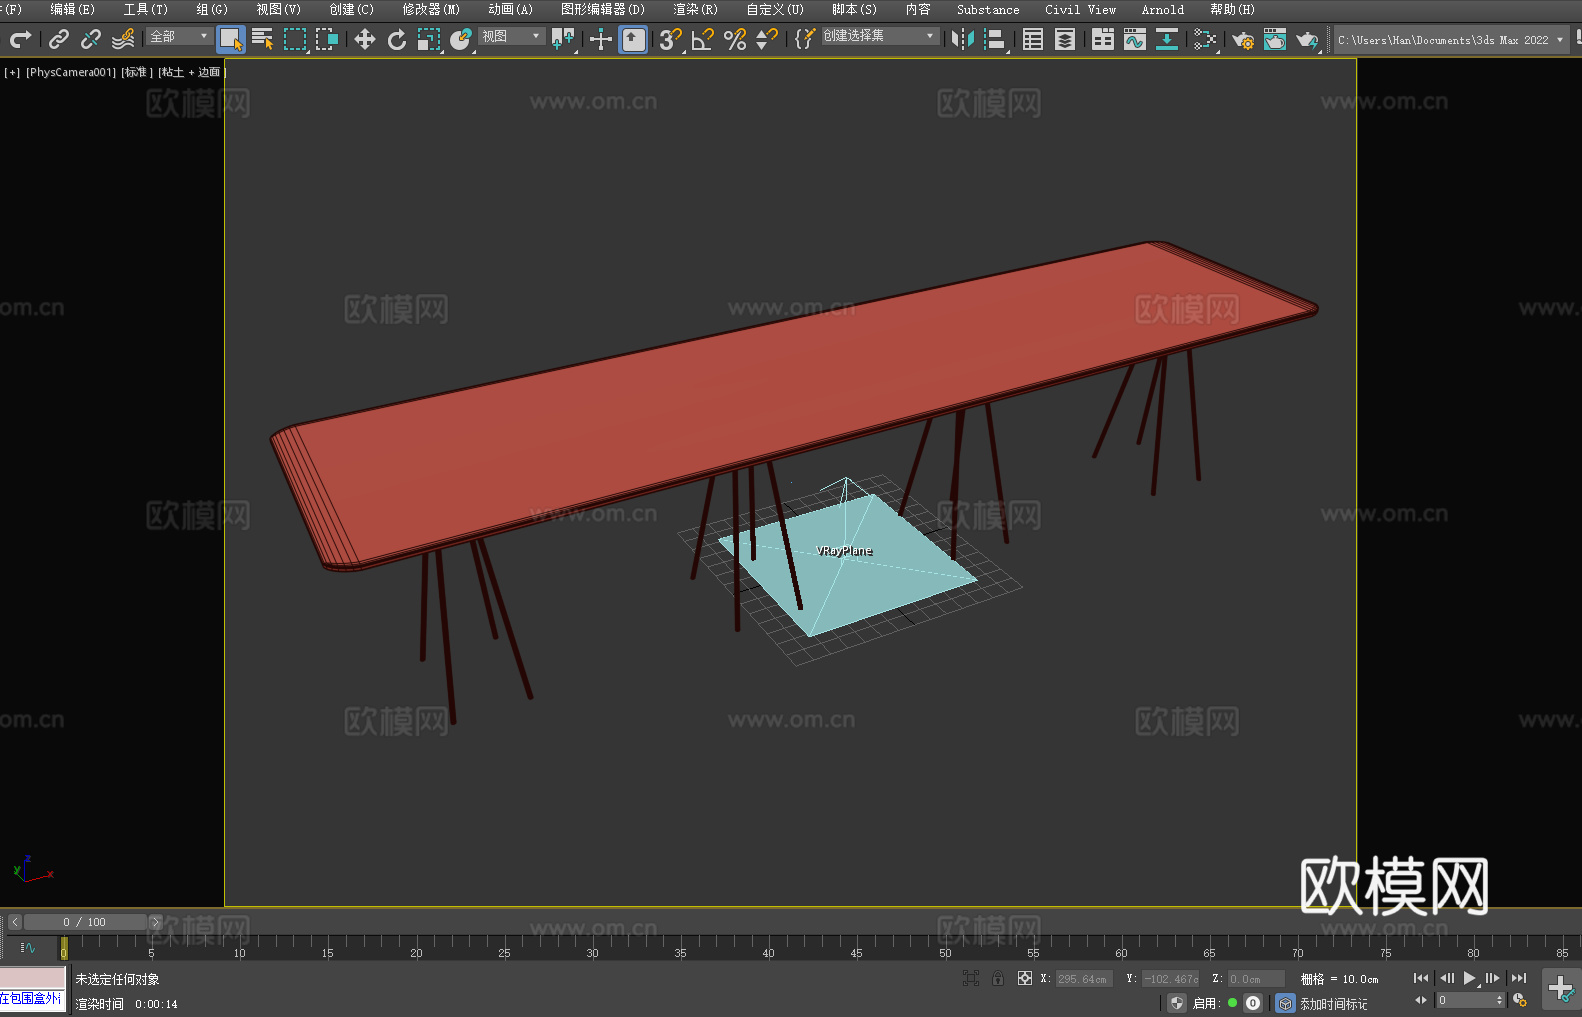Click the Y coordinate input field
1582x1017 pixels.
pos(1170,979)
